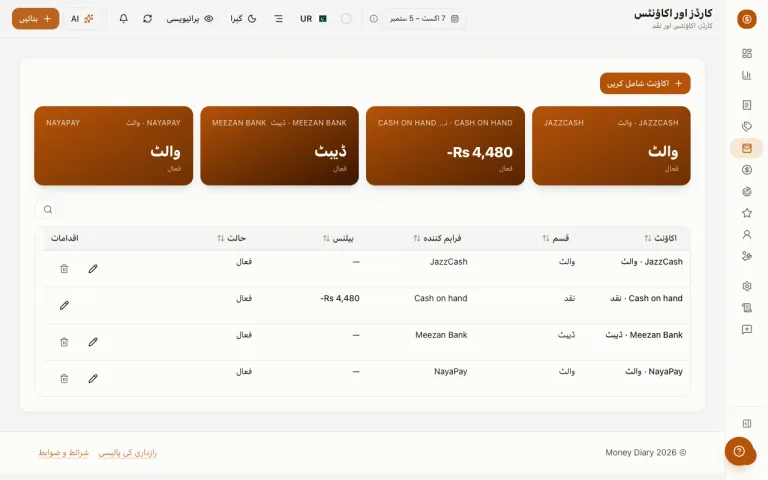Select the Cash on Hand card
Viewport: 768px width, 480px height.
point(445,145)
